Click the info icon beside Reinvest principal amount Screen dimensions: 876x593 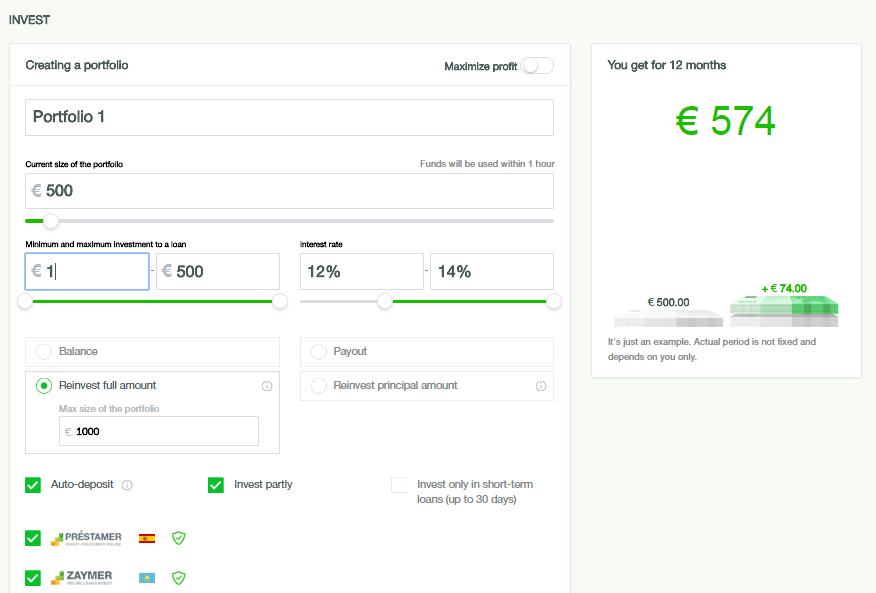pos(541,386)
